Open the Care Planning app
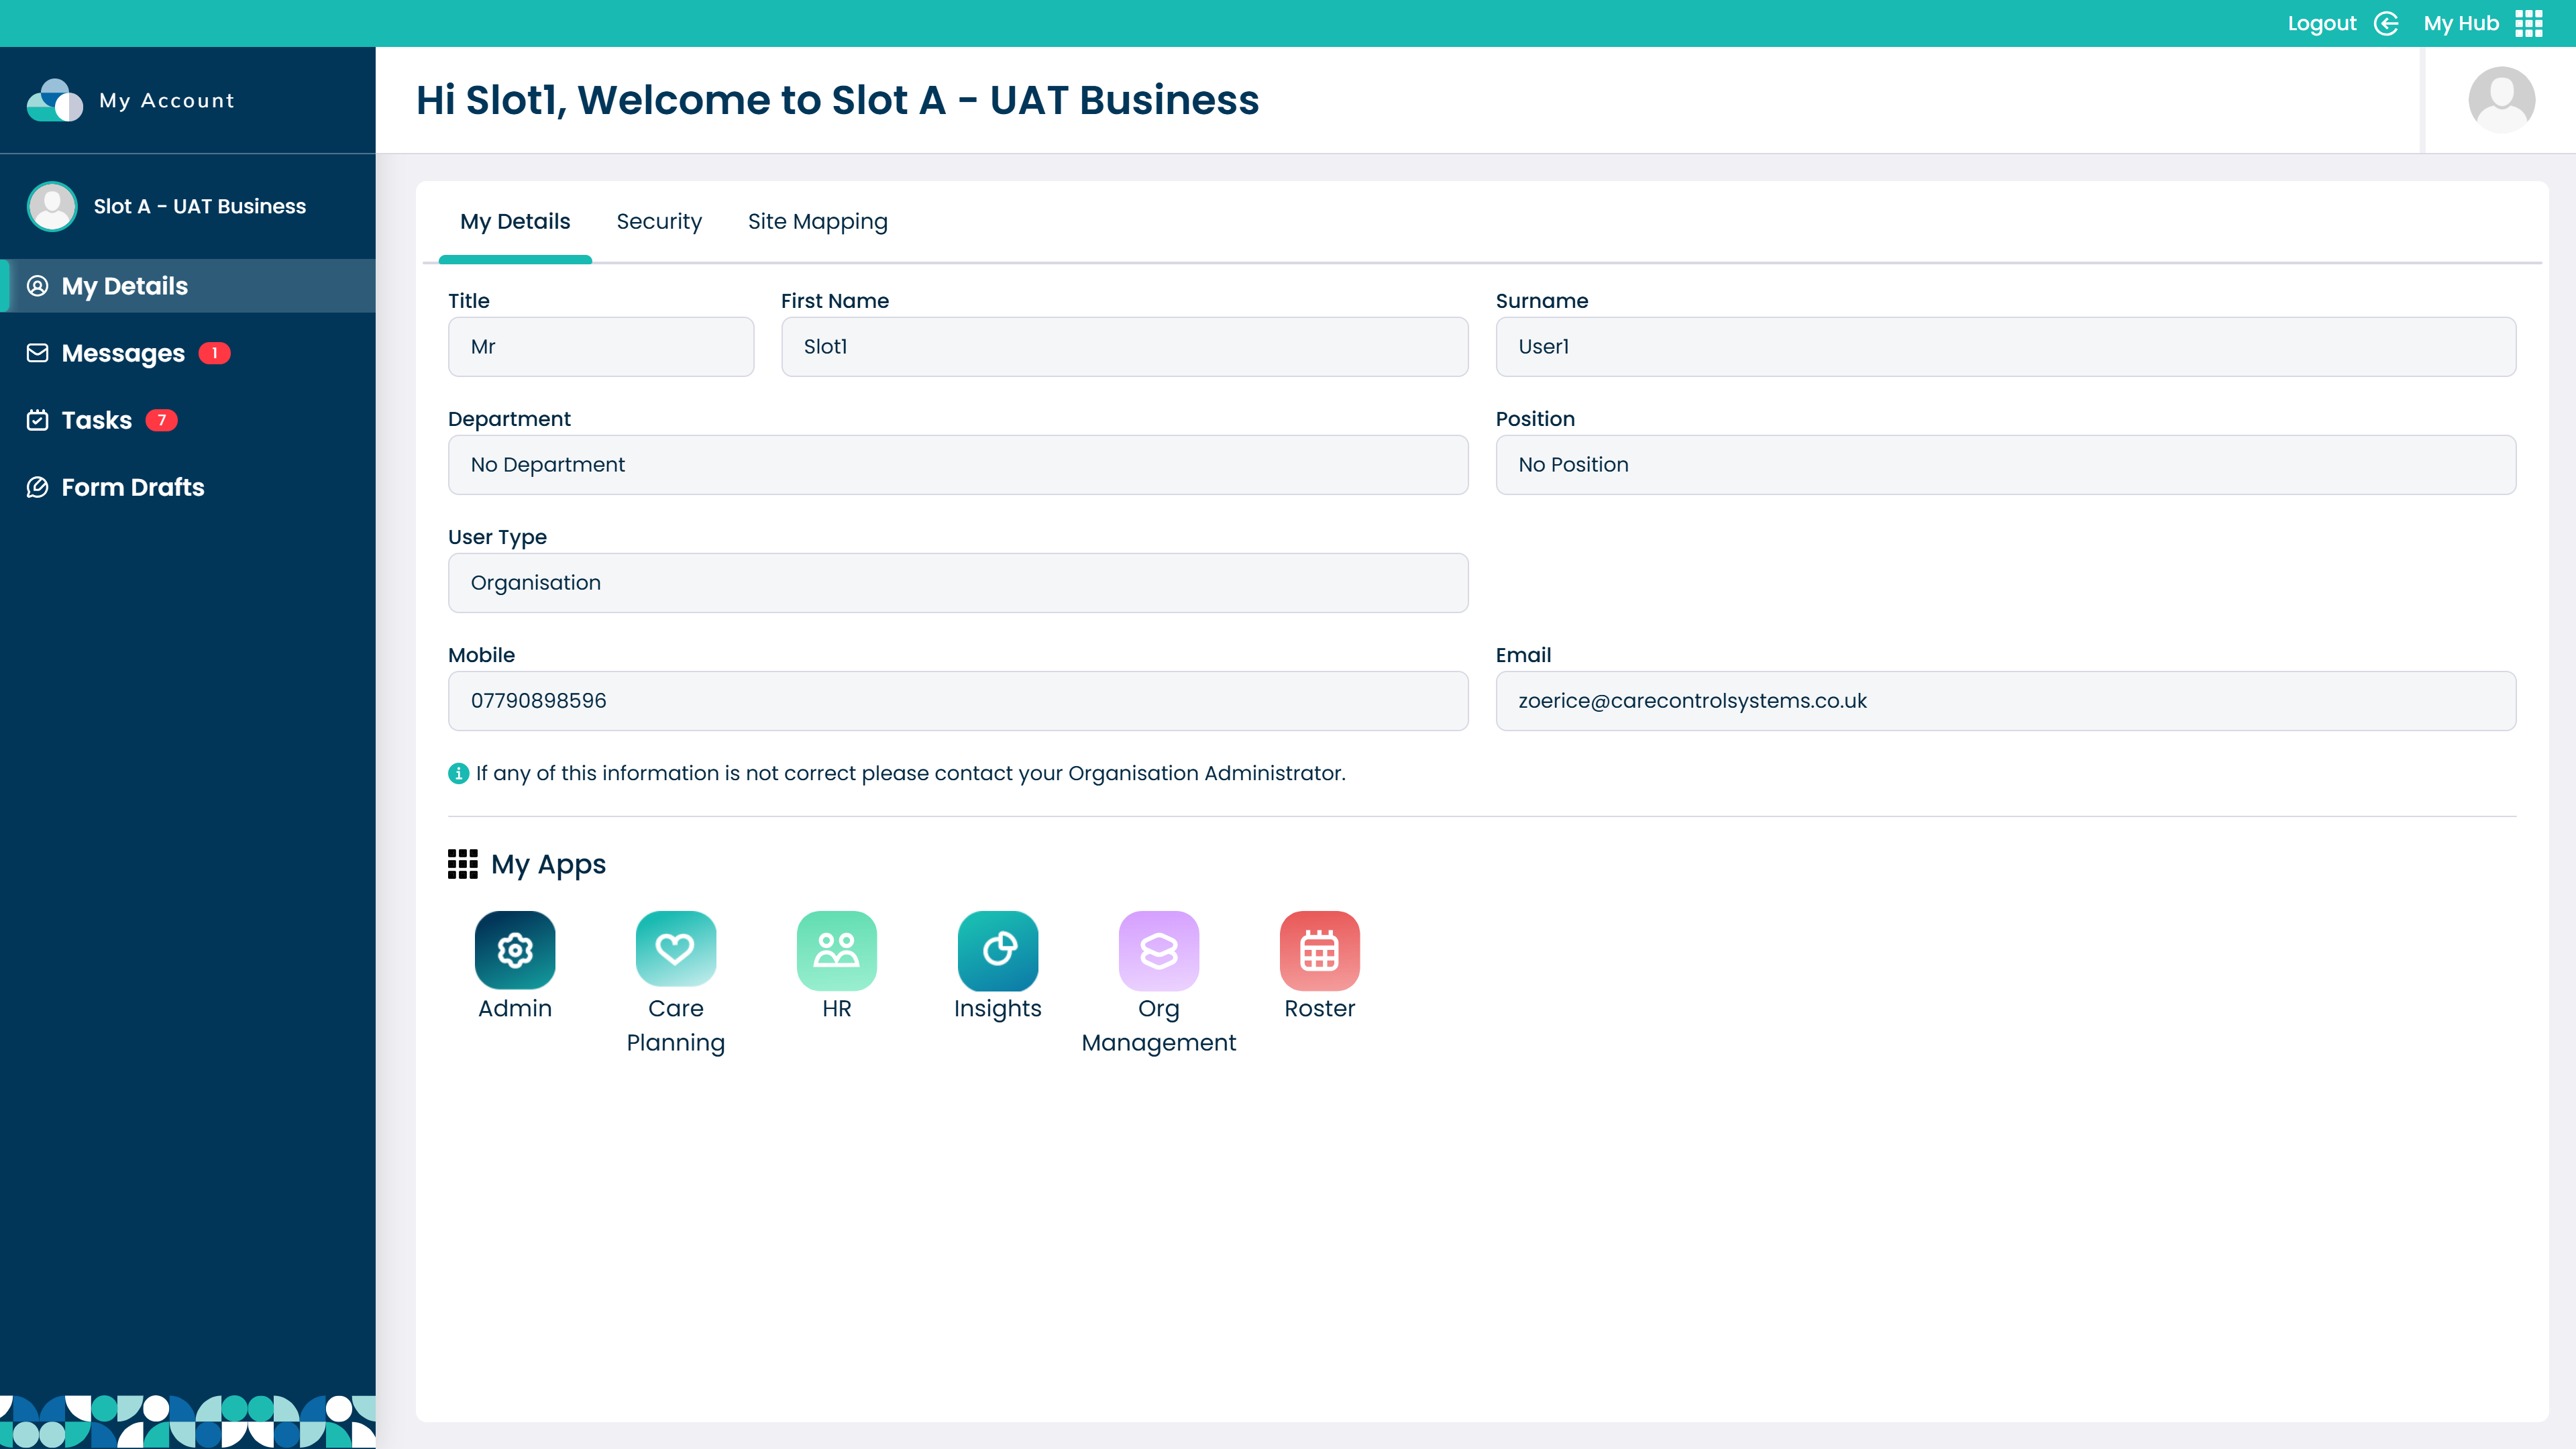 (x=675, y=950)
